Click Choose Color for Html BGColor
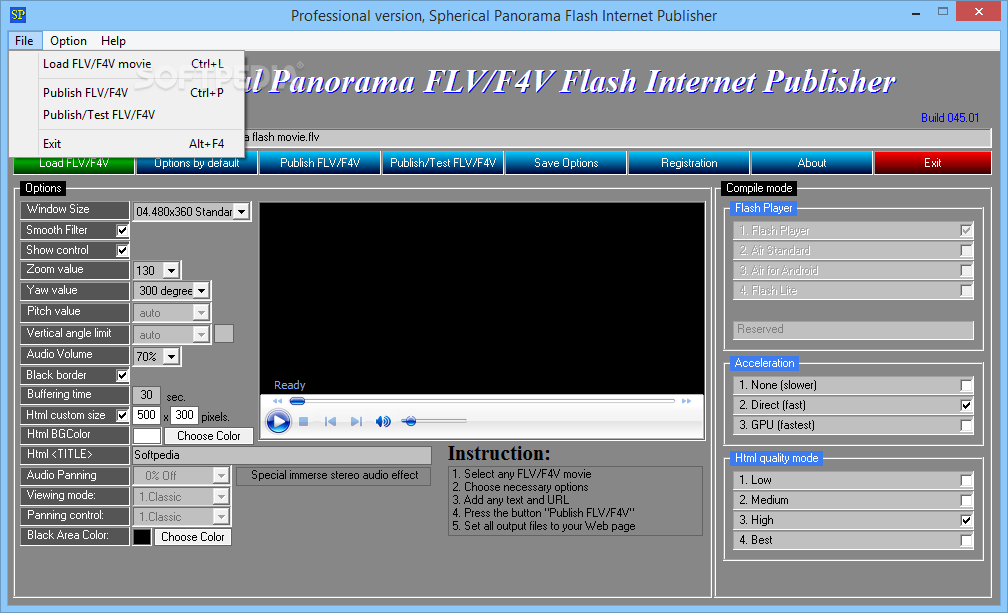 click(x=209, y=436)
